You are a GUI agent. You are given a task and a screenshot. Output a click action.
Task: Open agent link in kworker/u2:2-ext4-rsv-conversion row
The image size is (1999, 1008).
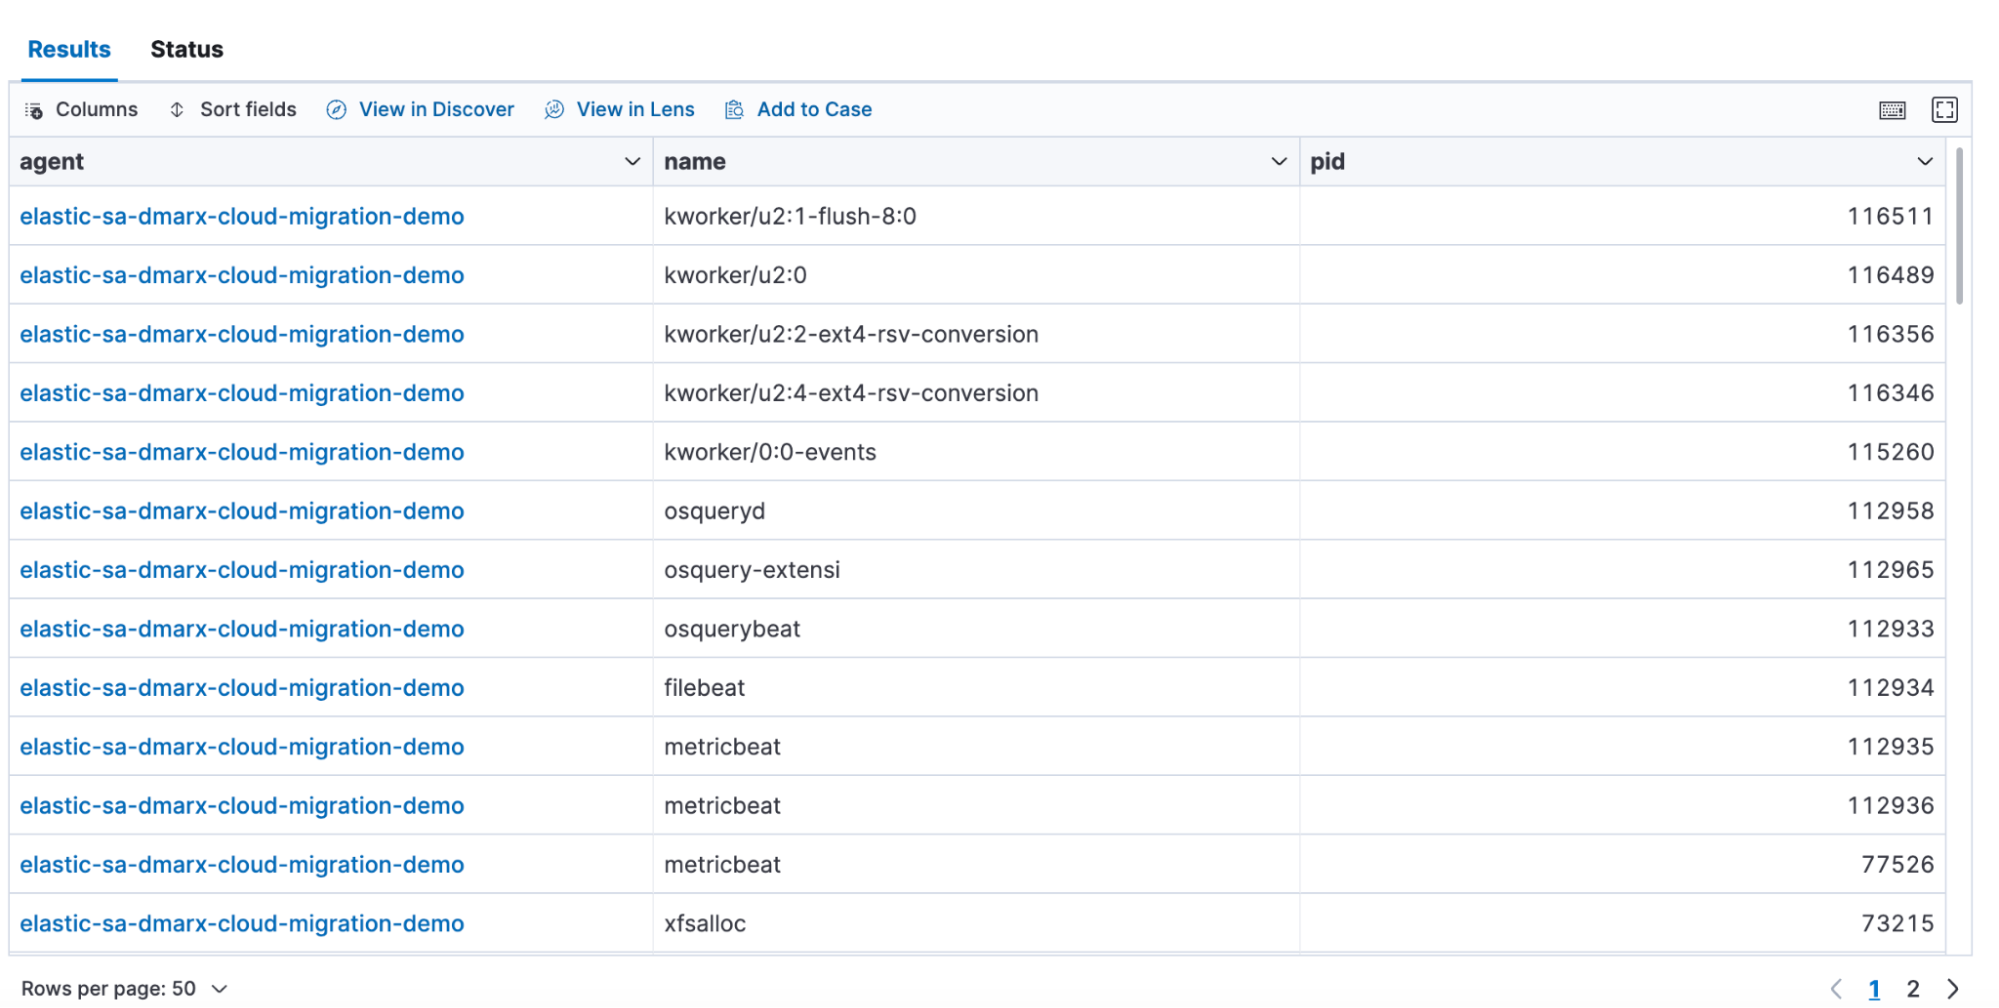pos(242,334)
